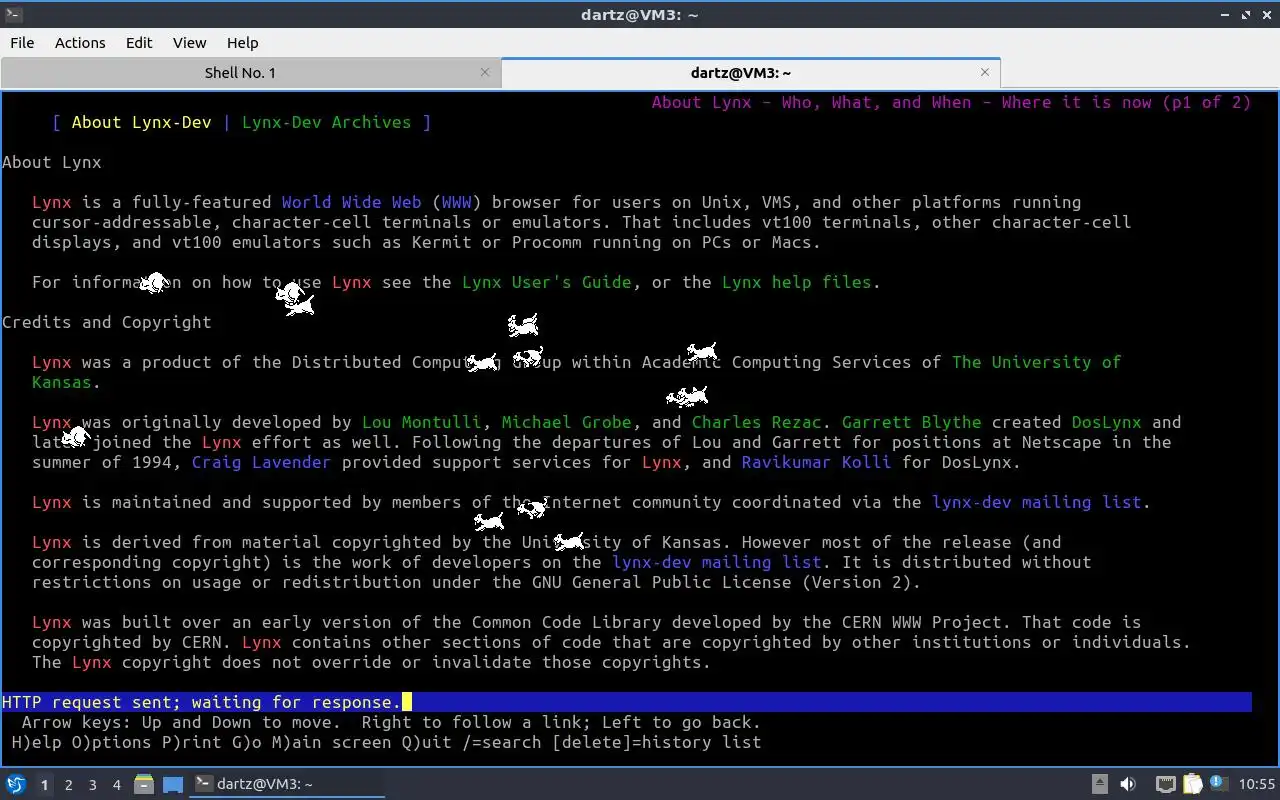1280x800 pixels.
Task: Switch to virtual desktop 4
Action: point(116,785)
